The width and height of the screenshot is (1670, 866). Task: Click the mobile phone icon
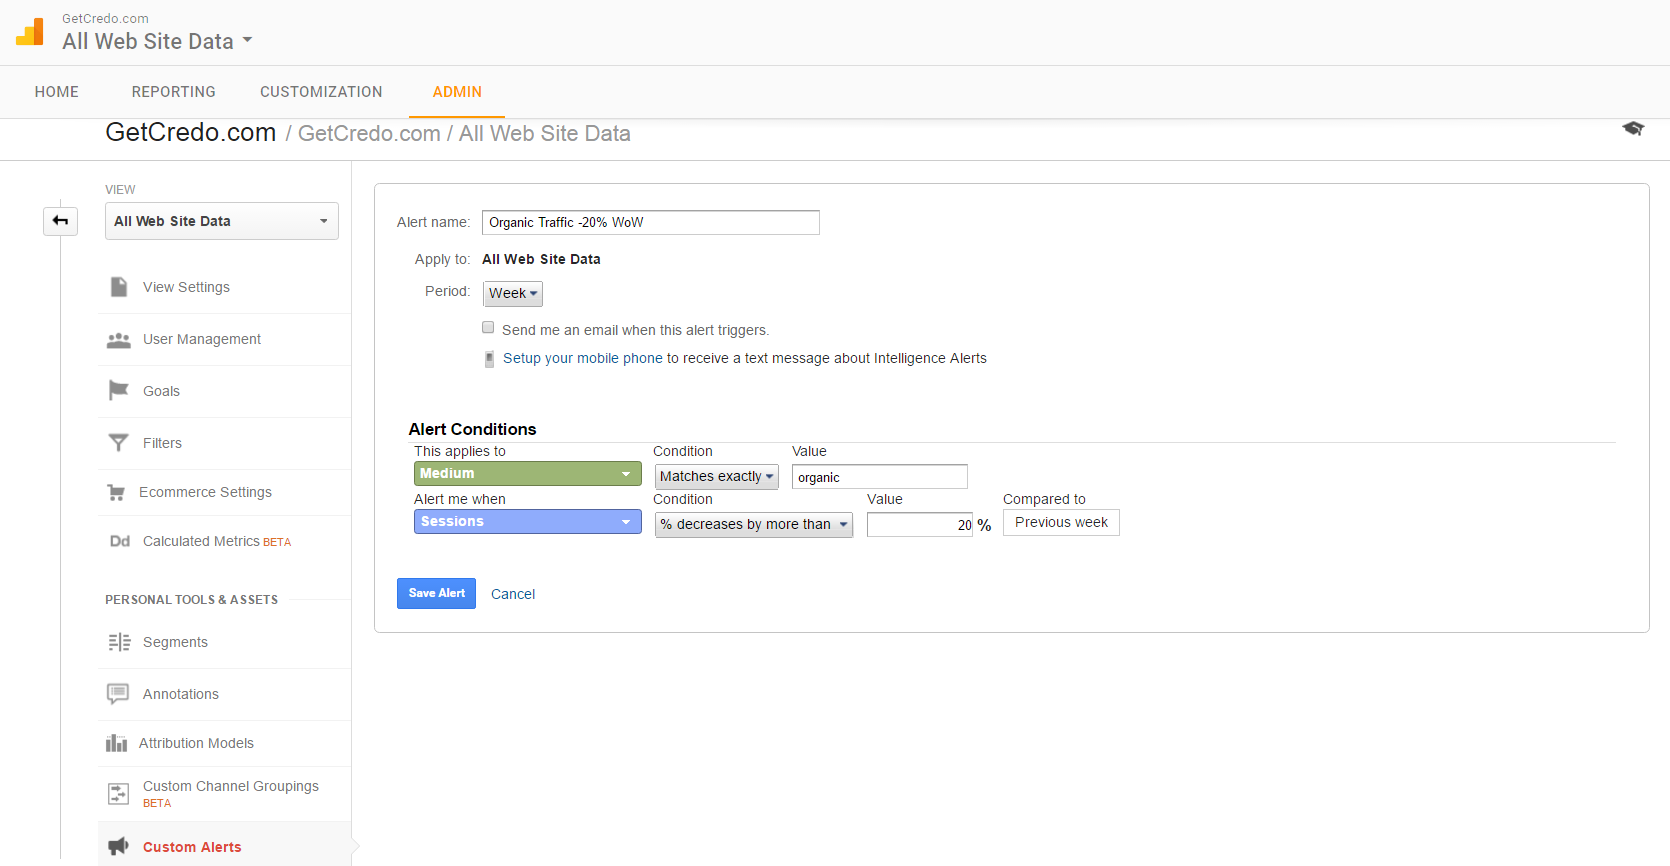tap(489, 359)
